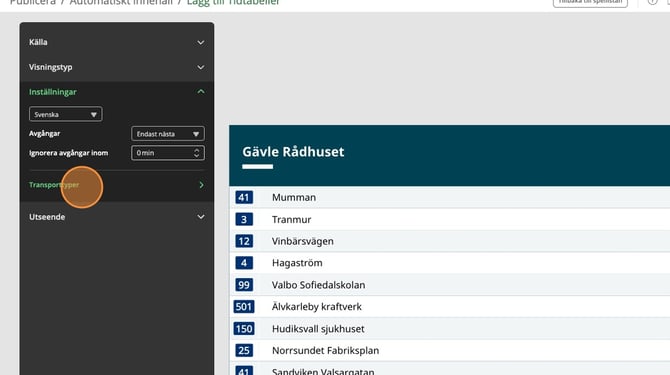Select the 'Hudiksvall sjukhuset' destination text
The image size is (670, 375).
[x=318, y=329]
